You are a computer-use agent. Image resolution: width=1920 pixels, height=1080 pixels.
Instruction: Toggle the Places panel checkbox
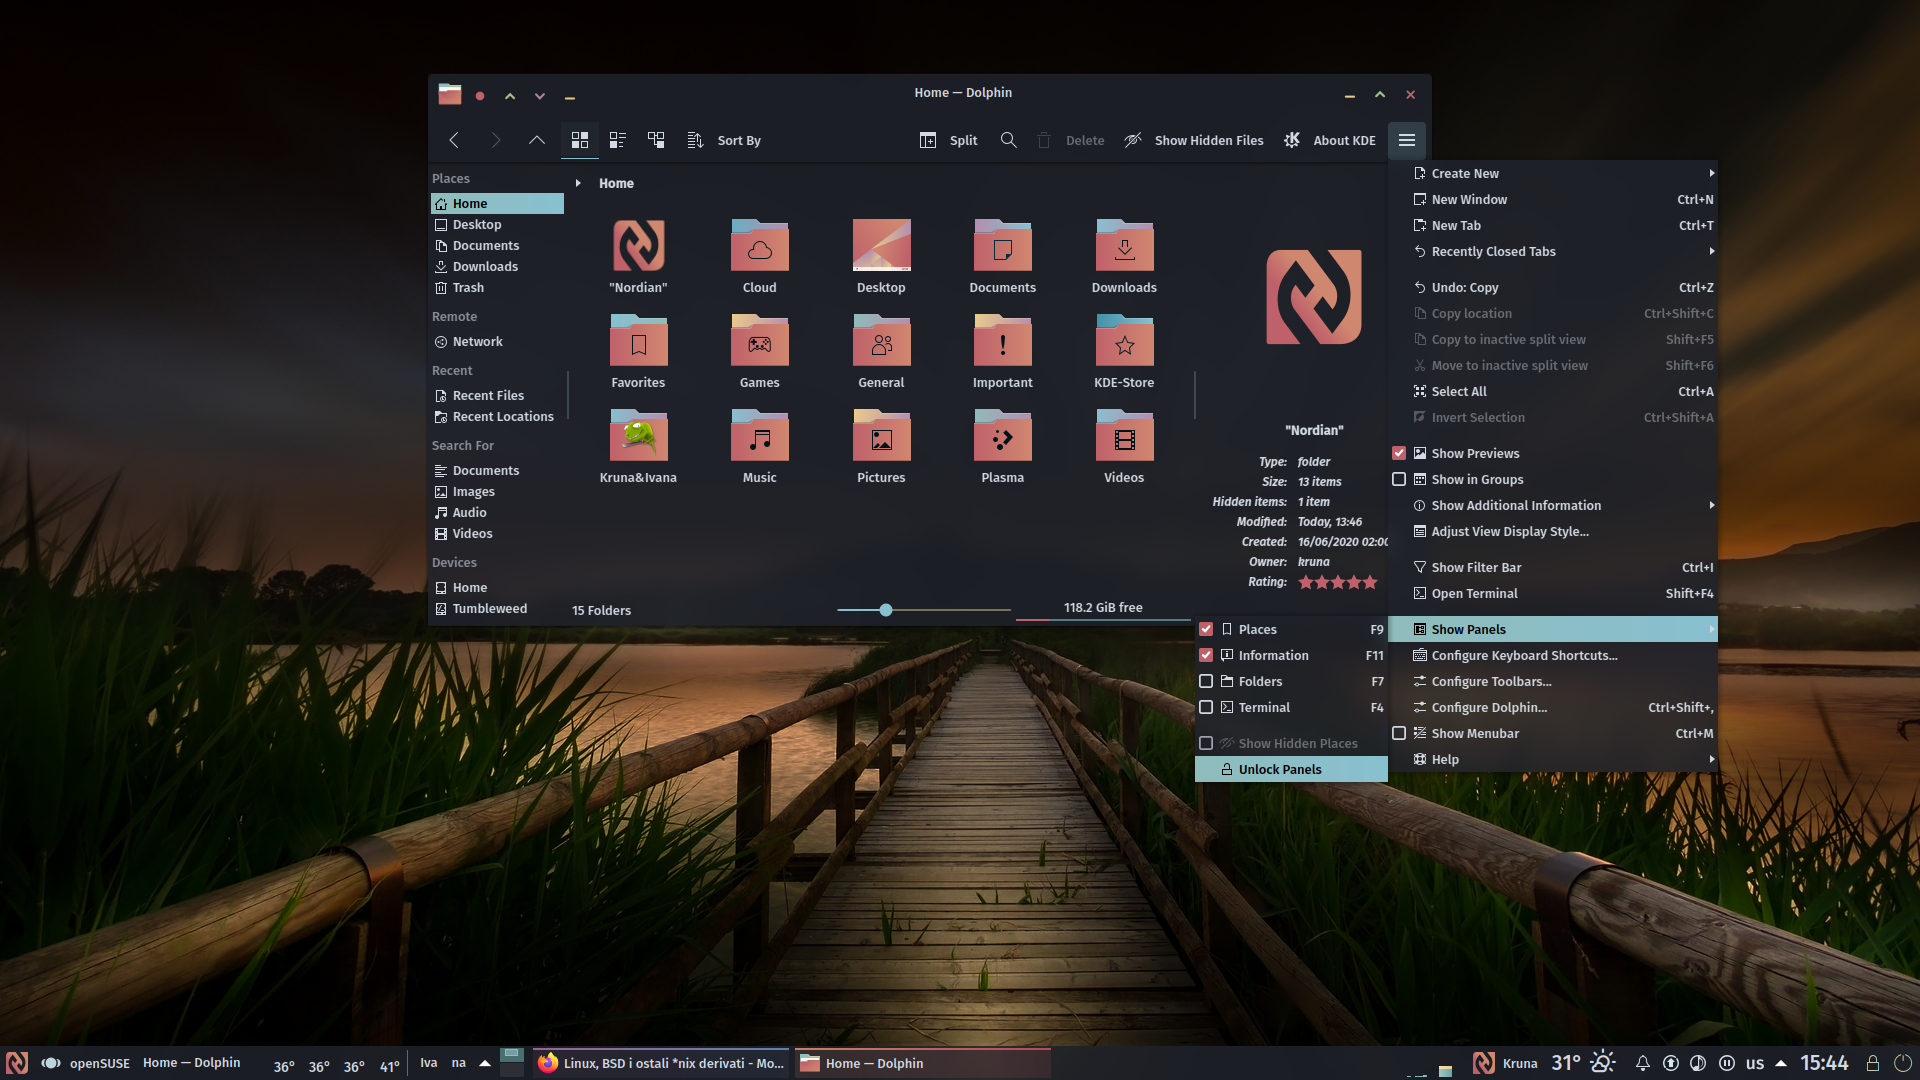pyautogui.click(x=1206, y=629)
